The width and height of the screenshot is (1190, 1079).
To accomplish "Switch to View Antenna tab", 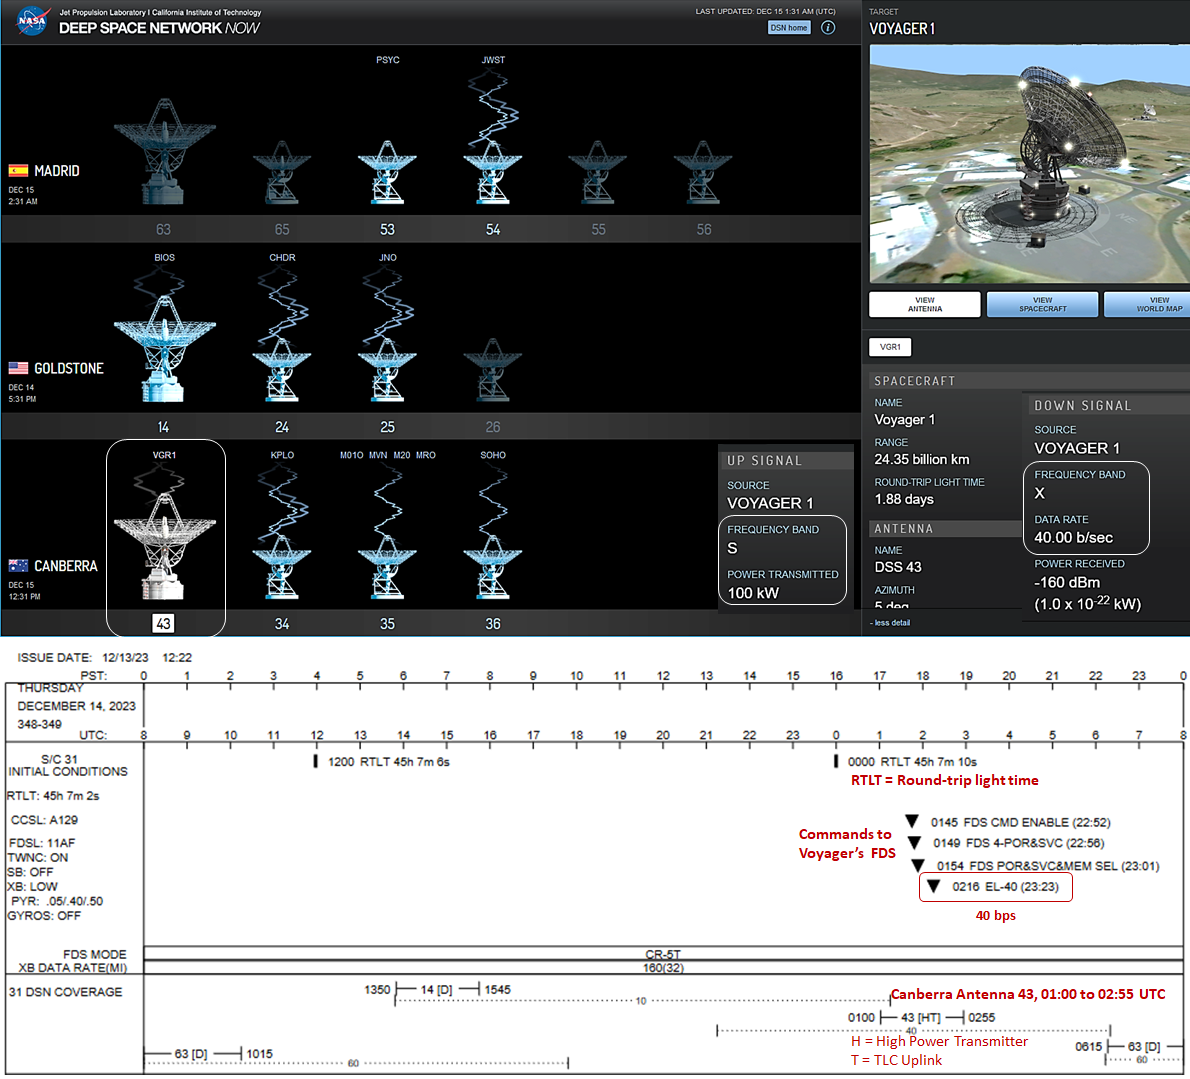I will click(925, 304).
